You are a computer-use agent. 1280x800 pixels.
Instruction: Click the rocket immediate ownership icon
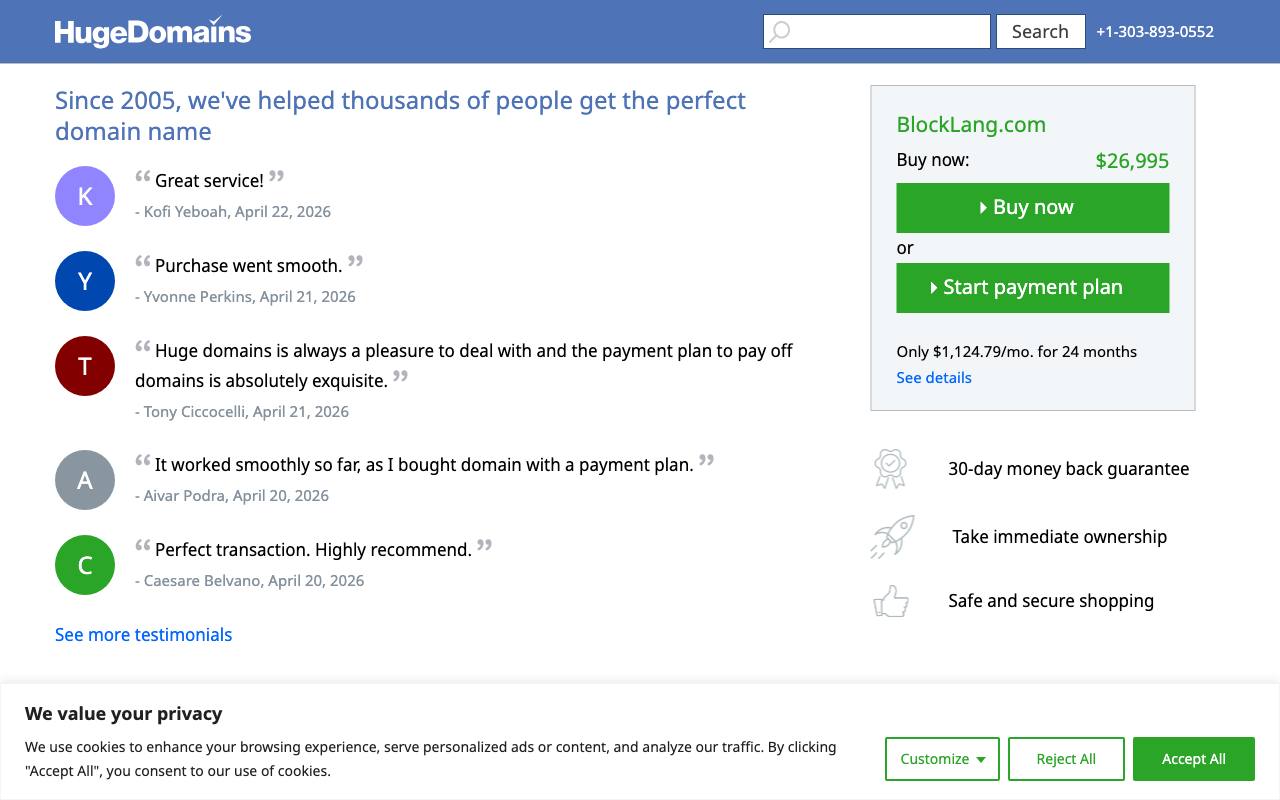[892, 537]
